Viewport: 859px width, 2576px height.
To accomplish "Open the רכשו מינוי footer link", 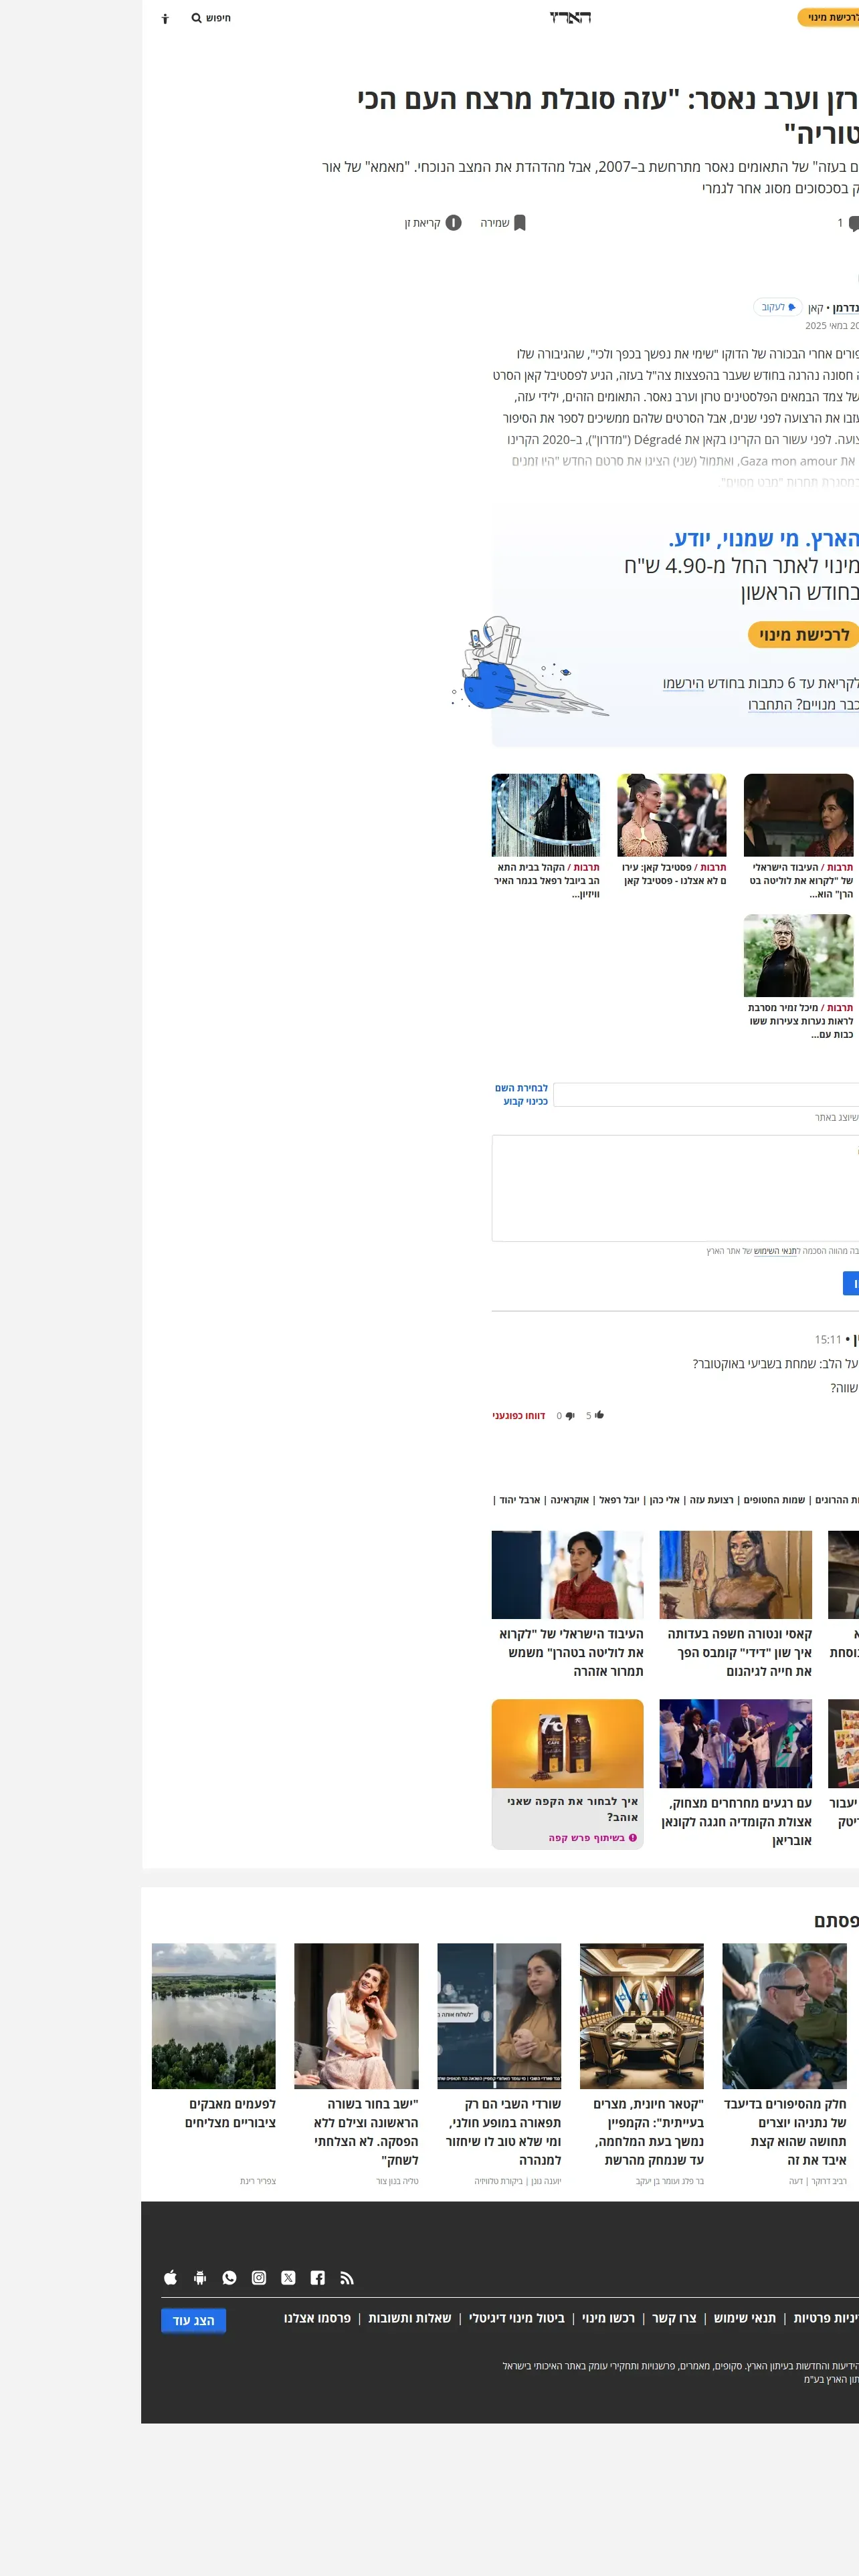I will click(608, 2318).
